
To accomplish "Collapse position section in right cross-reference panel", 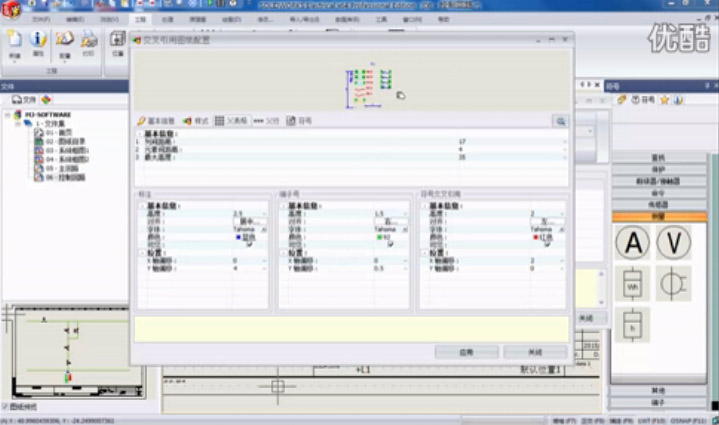I will click(x=425, y=253).
